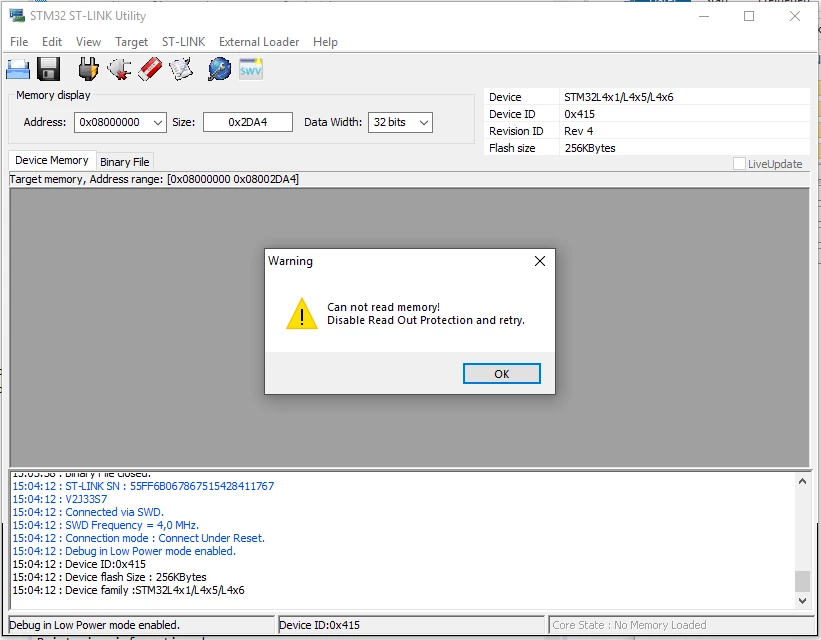Open the SWV viewer icon
Screen dimensions: 821x640
(x=251, y=69)
